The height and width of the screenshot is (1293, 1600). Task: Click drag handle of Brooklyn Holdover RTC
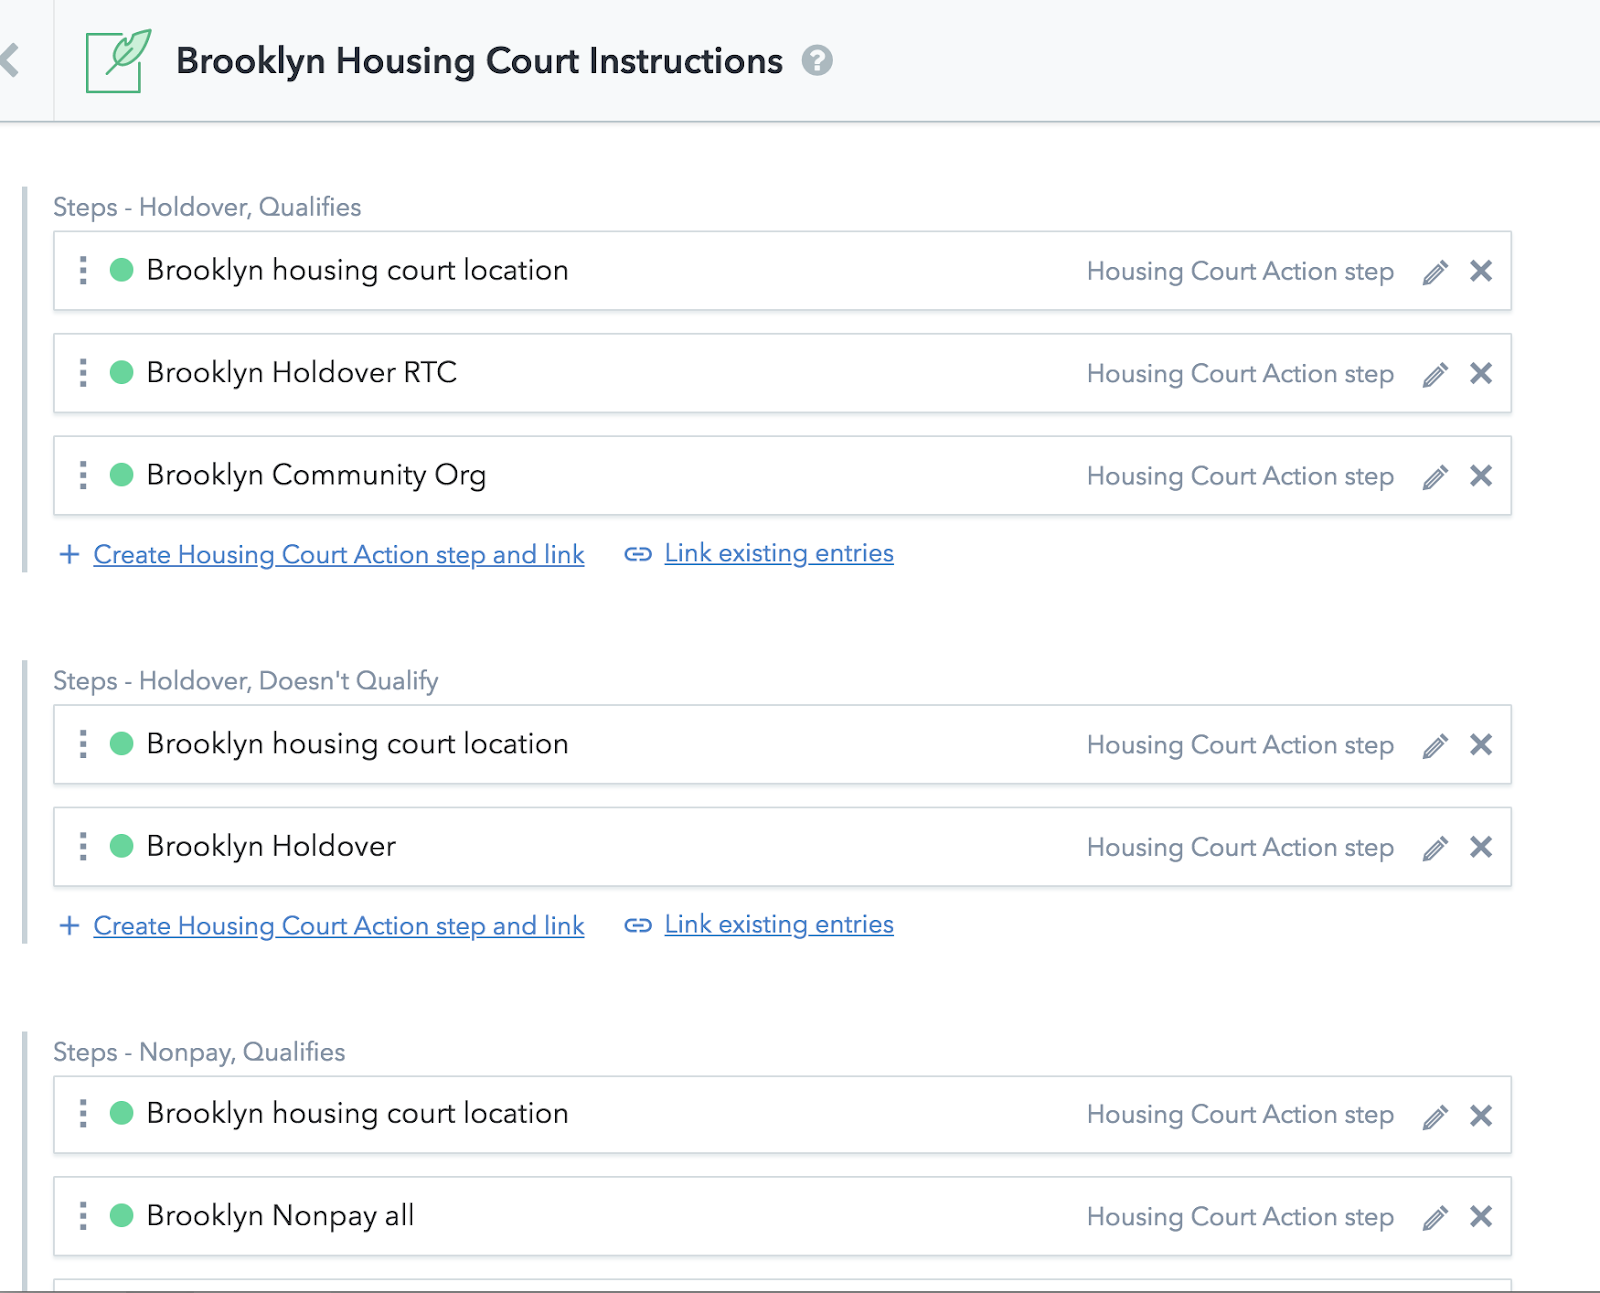click(83, 373)
